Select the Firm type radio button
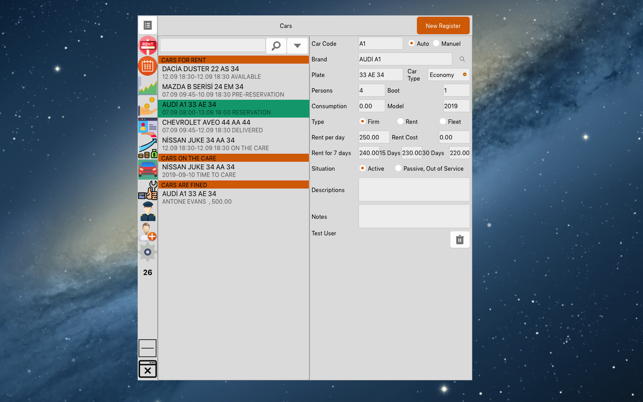 pos(363,121)
